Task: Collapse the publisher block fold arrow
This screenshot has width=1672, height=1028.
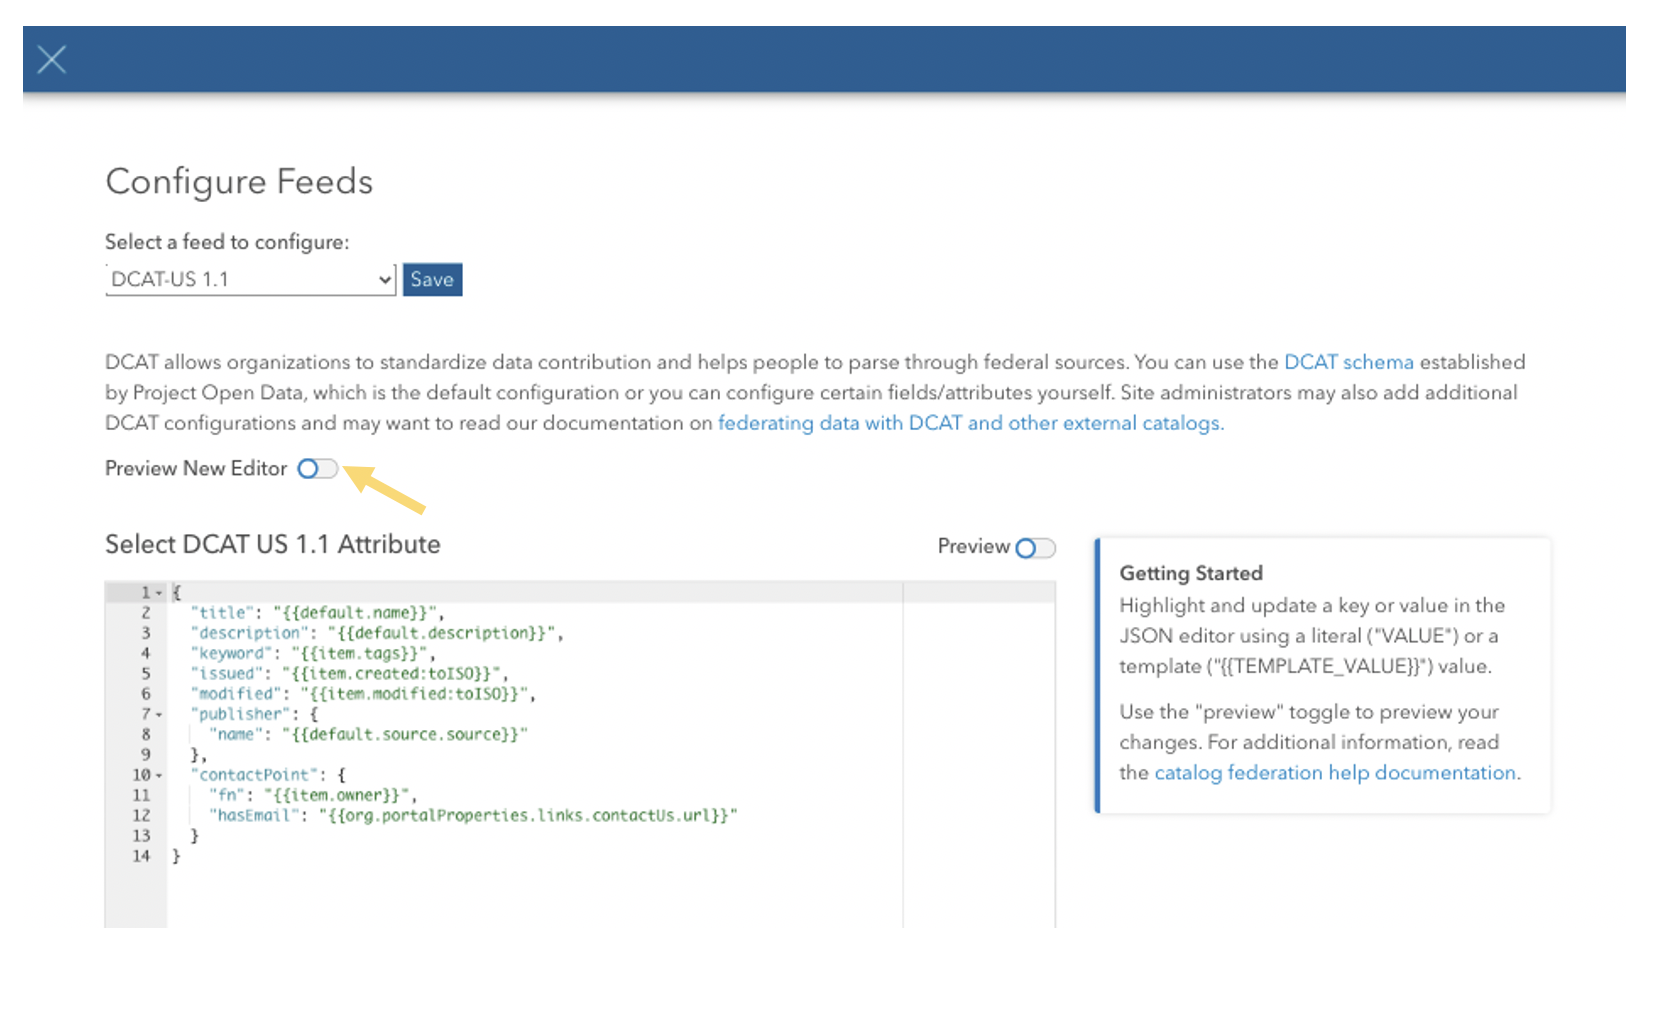Action: pyautogui.click(x=159, y=715)
